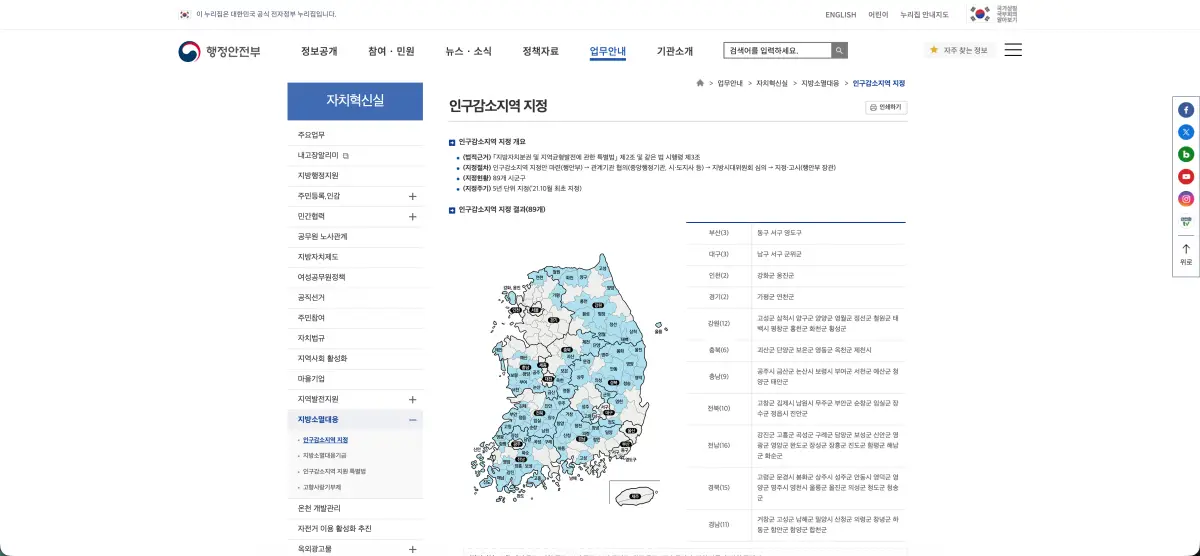
Task: Click the home icon in breadcrumb
Action: pos(700,83)
